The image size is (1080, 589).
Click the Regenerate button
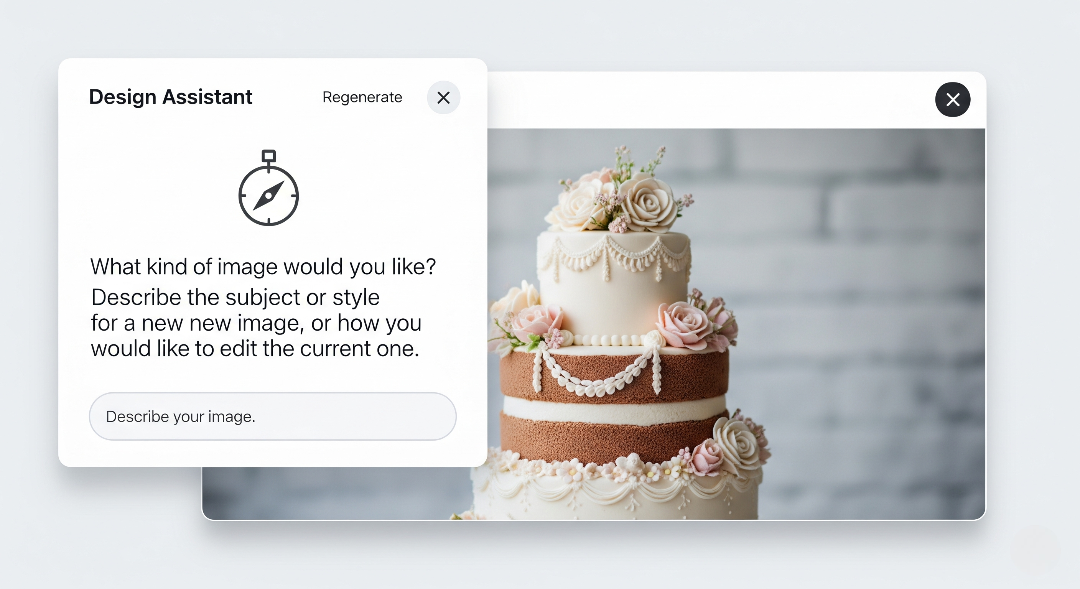(x=362, y=97)
